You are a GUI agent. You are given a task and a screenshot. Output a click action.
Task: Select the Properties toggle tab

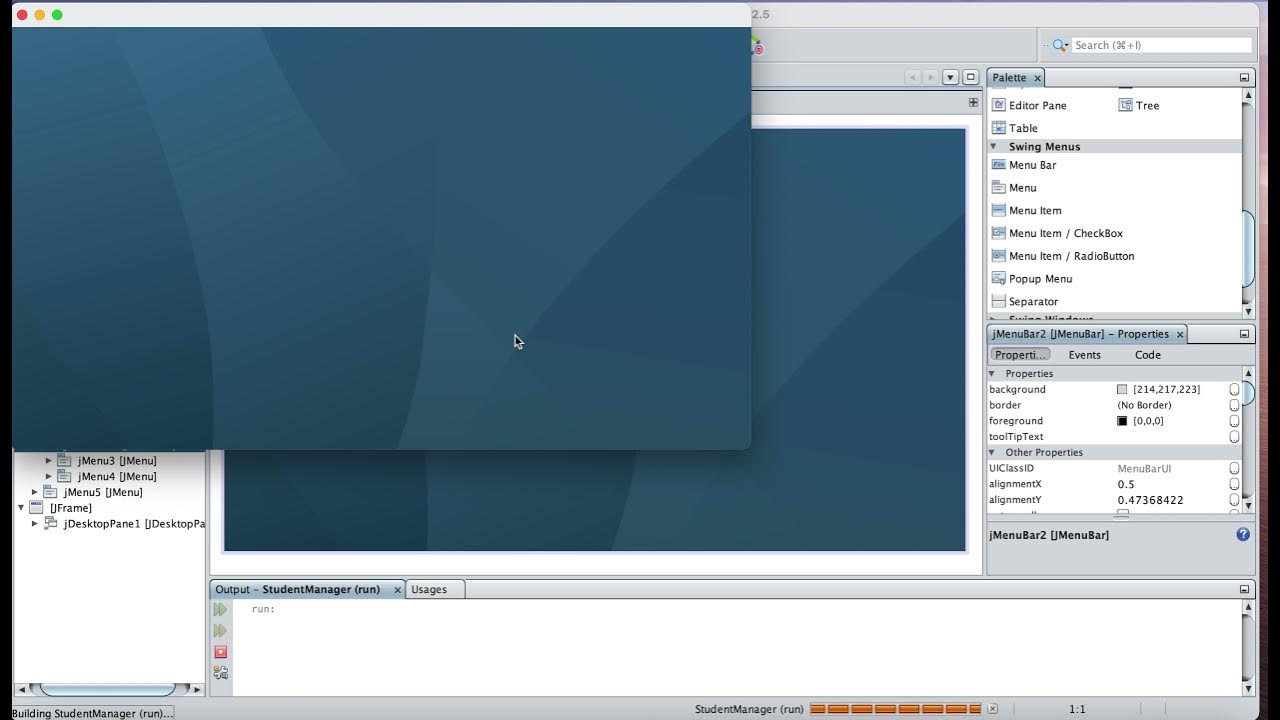point(1020,355)
